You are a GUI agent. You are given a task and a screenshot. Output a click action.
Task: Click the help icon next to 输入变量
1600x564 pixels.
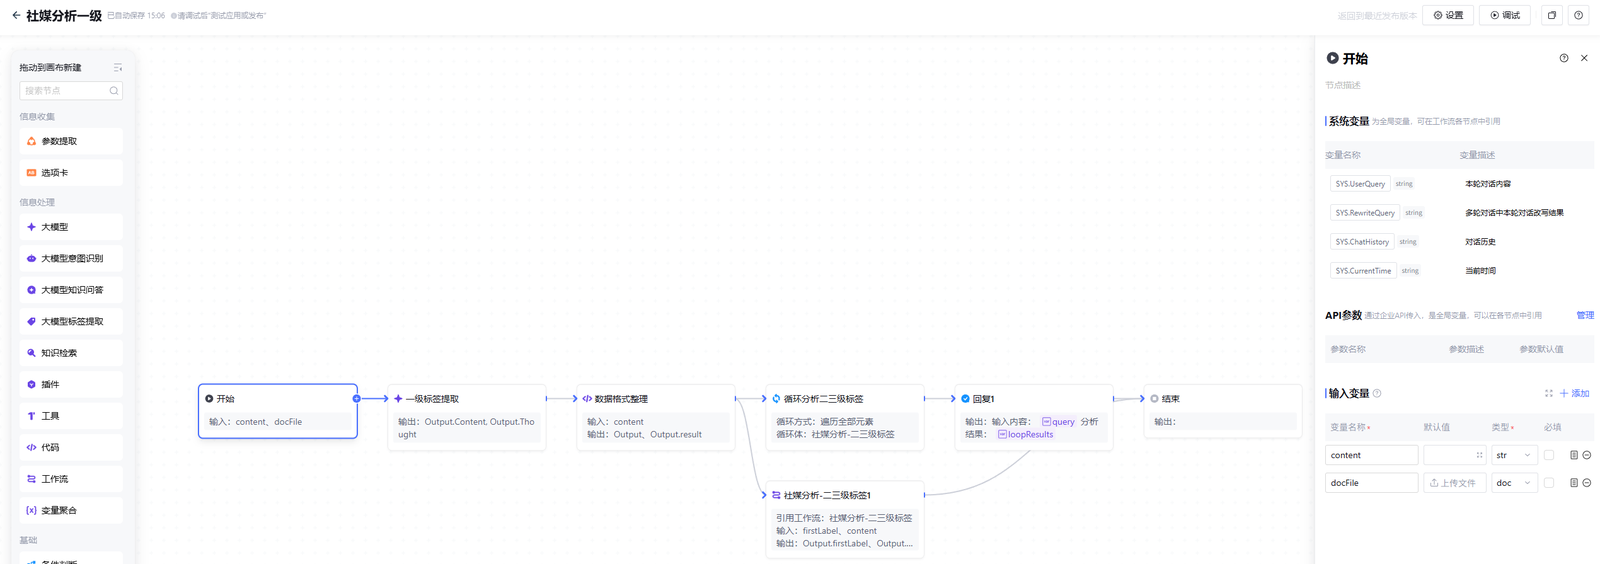tap(1377, 394)
